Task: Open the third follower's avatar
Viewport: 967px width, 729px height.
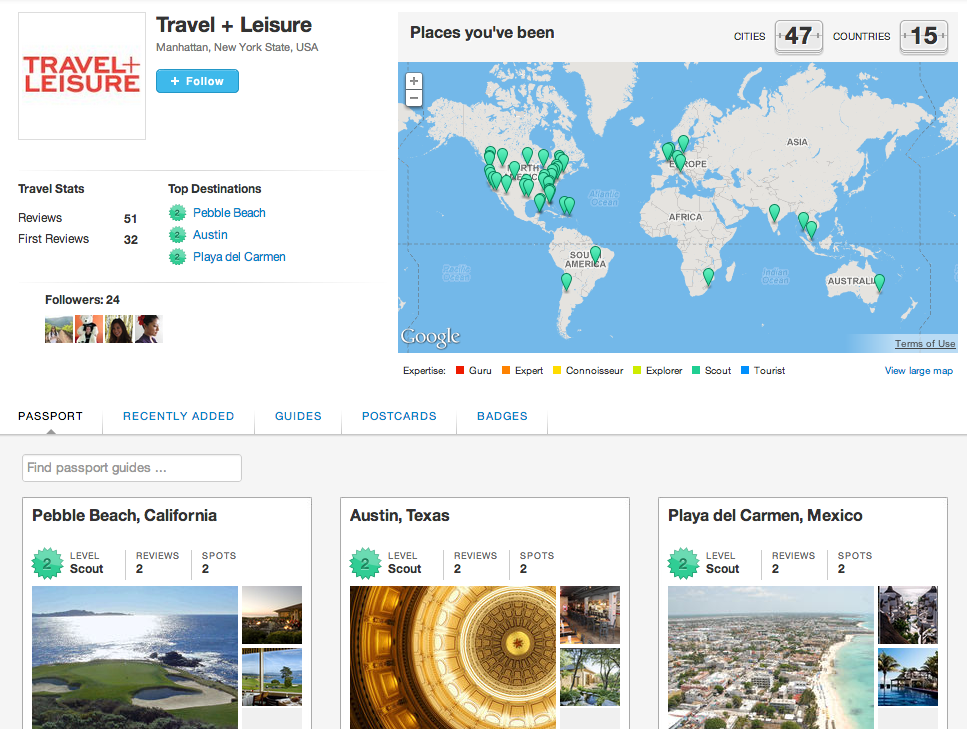Action: pyautogui.click(x=119, y=329)
